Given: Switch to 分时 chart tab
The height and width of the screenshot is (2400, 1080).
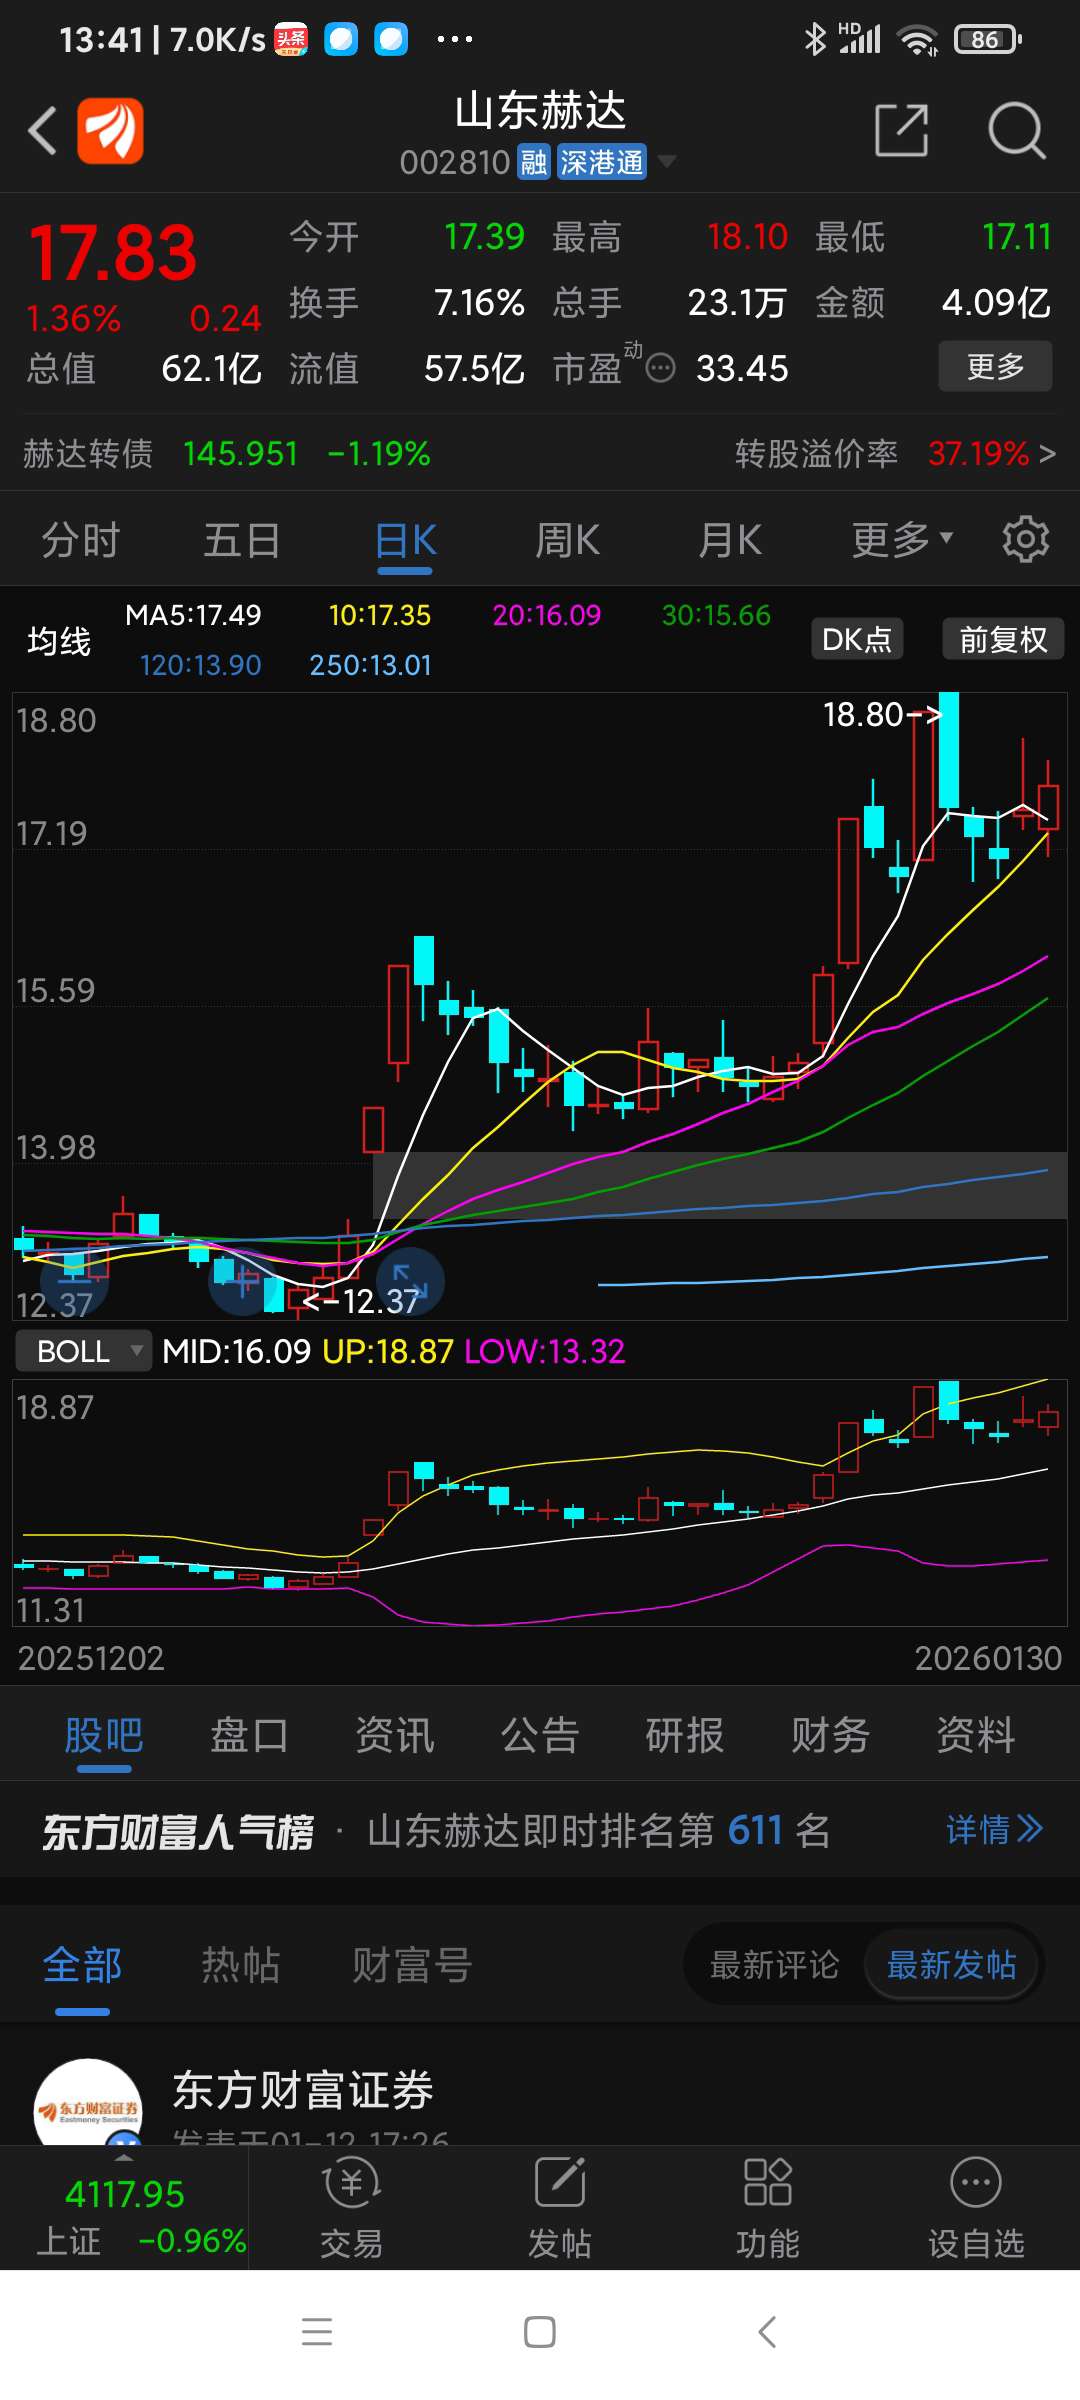Looking at the screenshot, I should point(81,540).
